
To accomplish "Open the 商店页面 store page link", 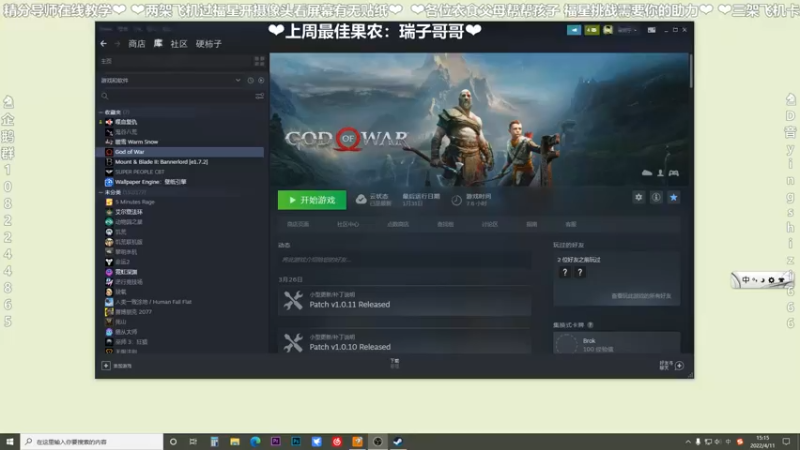I will [298, 224].
